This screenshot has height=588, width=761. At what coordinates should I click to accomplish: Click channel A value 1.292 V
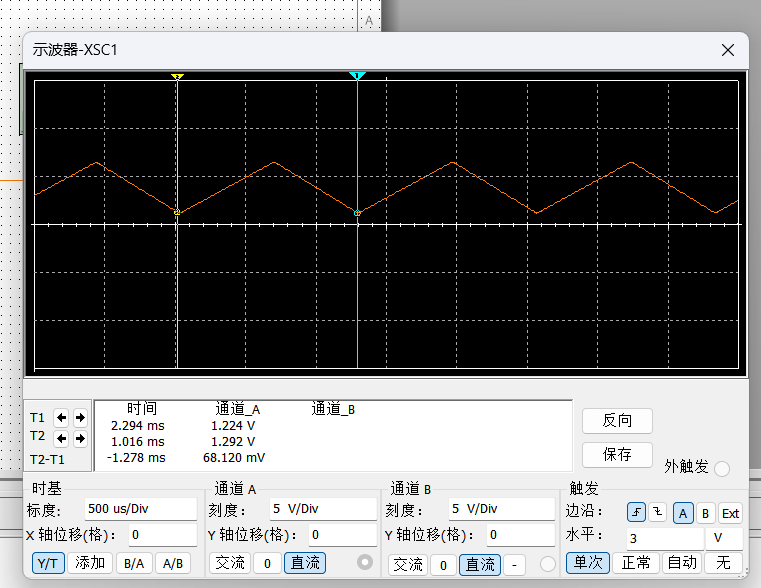(x=233, y=442)
